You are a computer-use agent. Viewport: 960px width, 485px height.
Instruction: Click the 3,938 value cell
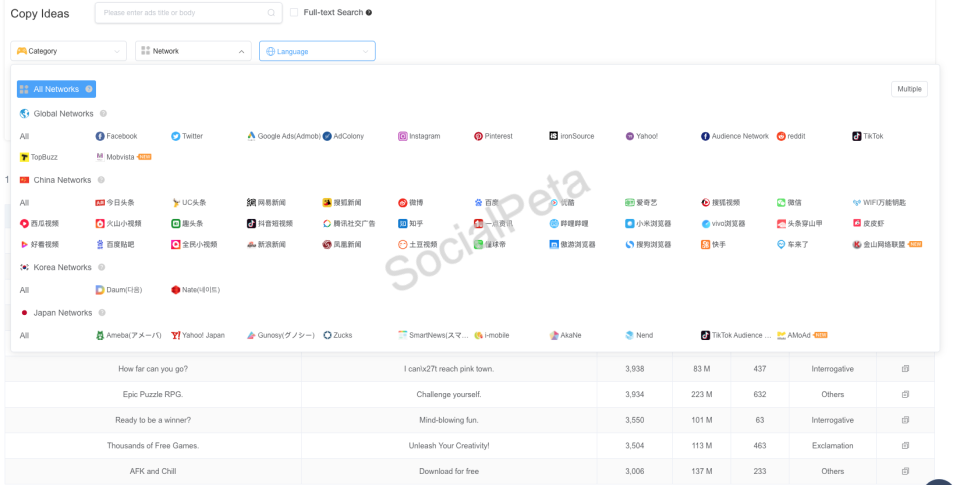[634, 369]
